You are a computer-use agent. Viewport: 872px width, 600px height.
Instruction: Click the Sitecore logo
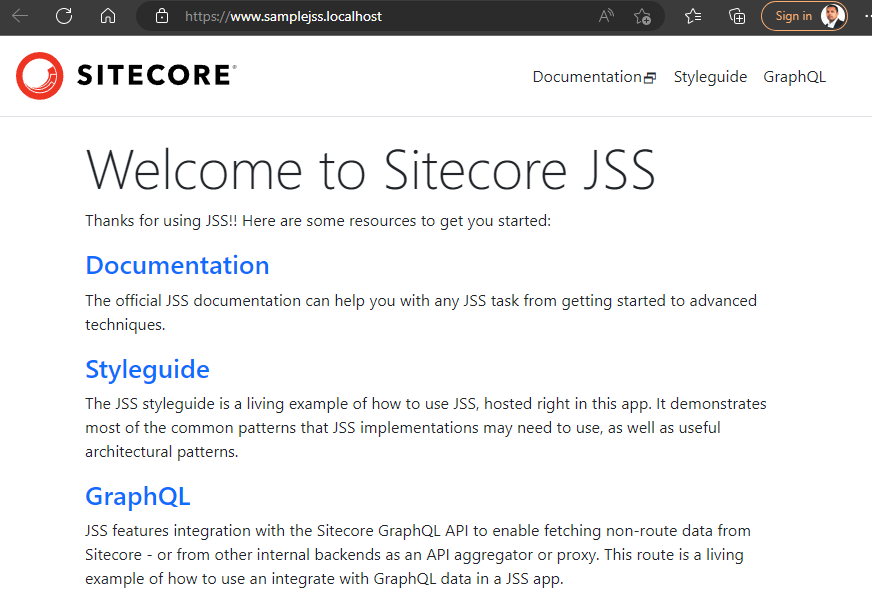pyautogui.click(x=126, y=76)
